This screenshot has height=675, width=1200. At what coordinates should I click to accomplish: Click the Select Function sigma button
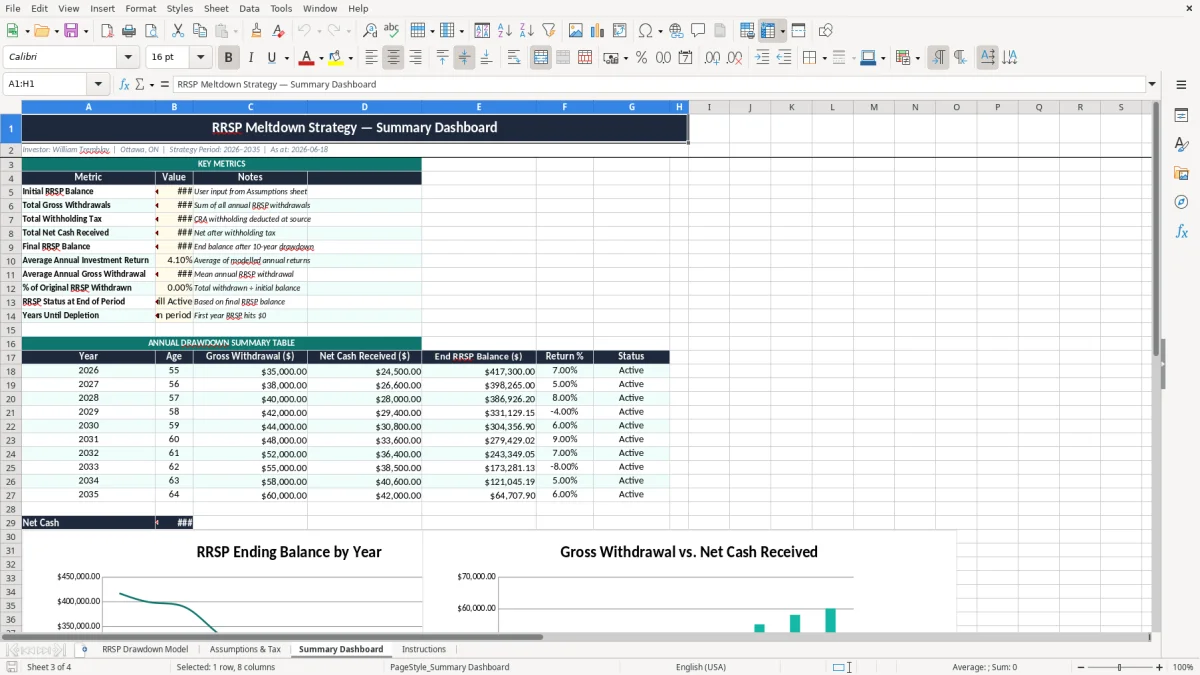(140, 84)
